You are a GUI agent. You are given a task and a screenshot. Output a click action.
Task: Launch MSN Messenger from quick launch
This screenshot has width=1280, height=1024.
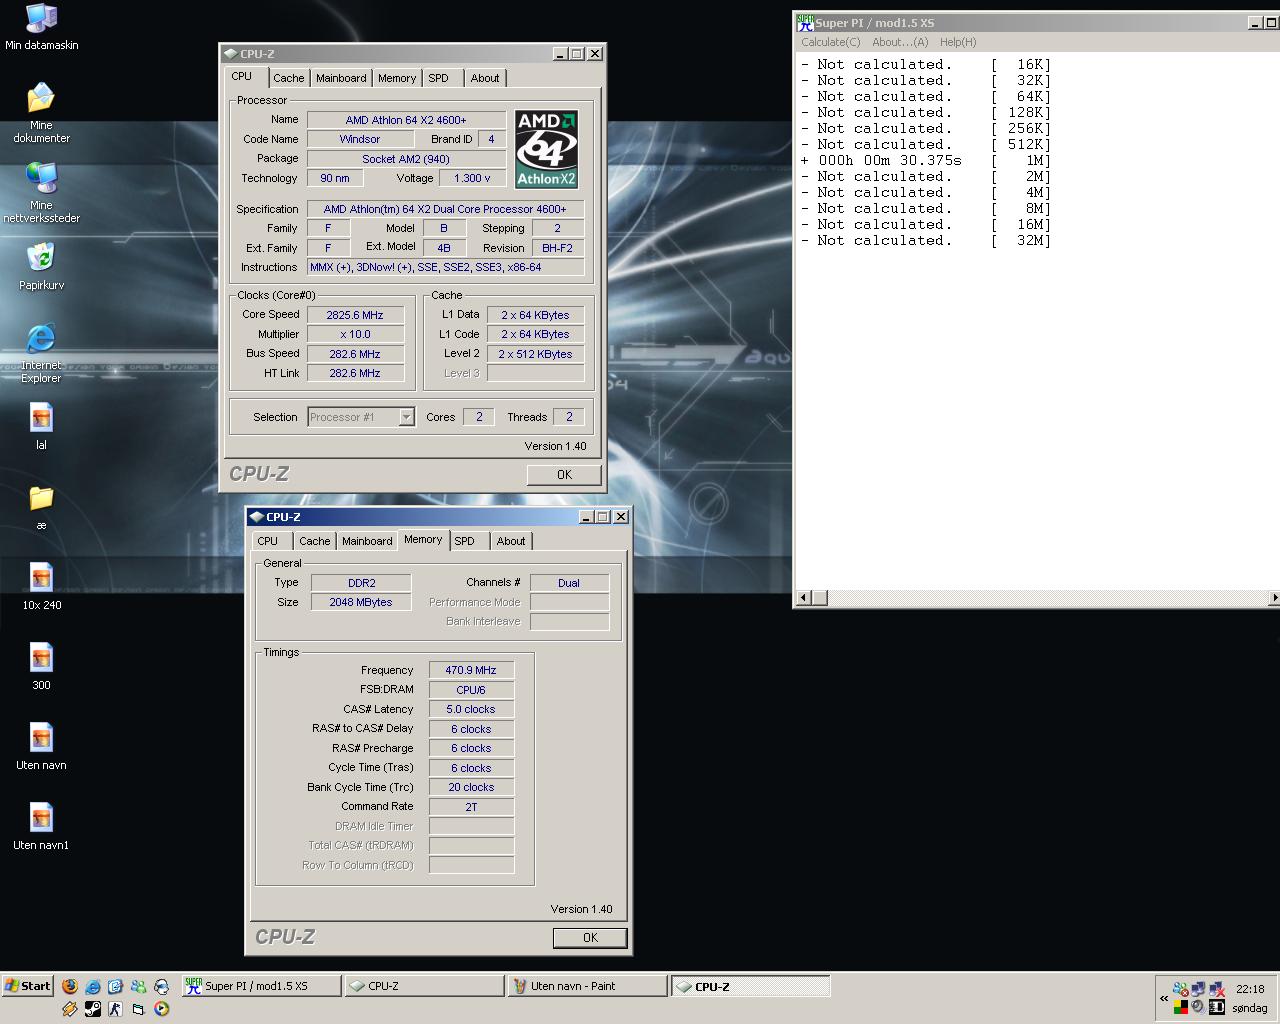coord(138,986)
